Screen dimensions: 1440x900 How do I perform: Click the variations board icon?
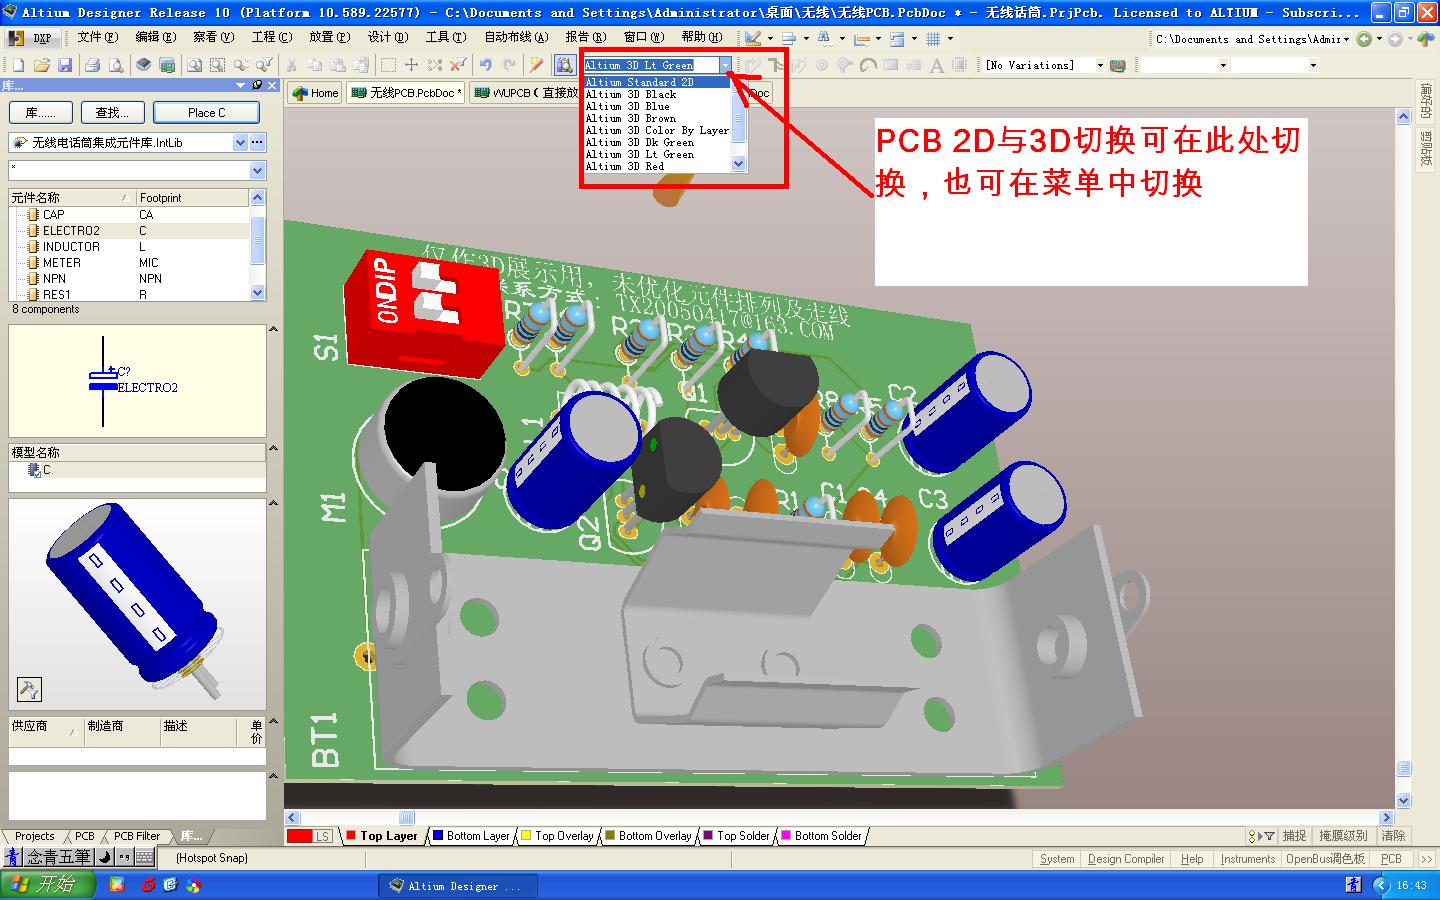coord(1118,65)
